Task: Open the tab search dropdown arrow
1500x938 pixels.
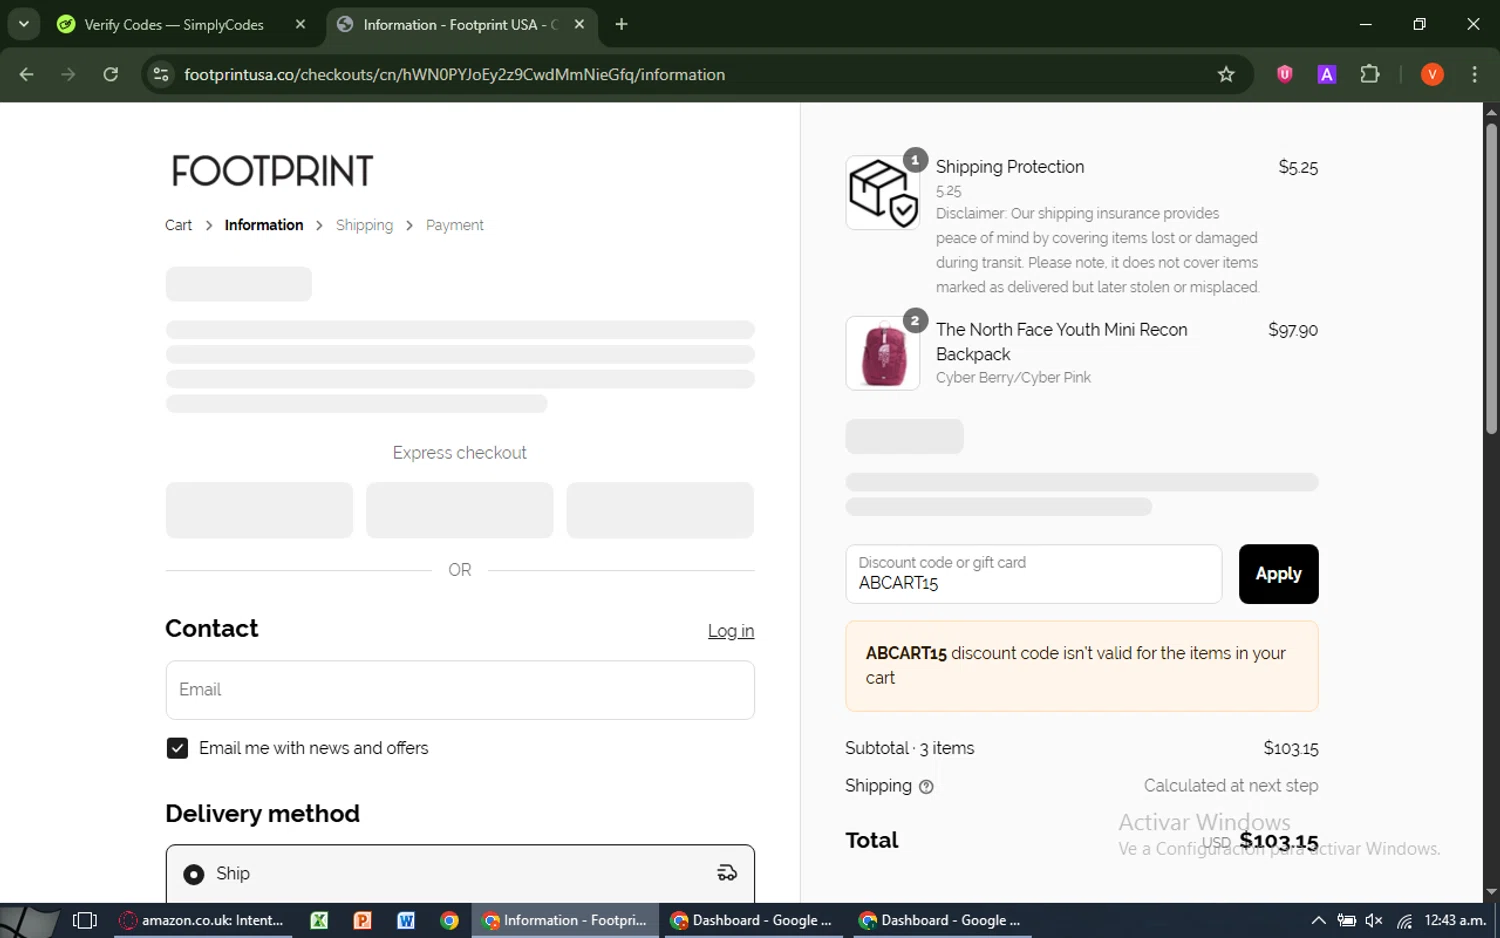Action: point(23,24)
